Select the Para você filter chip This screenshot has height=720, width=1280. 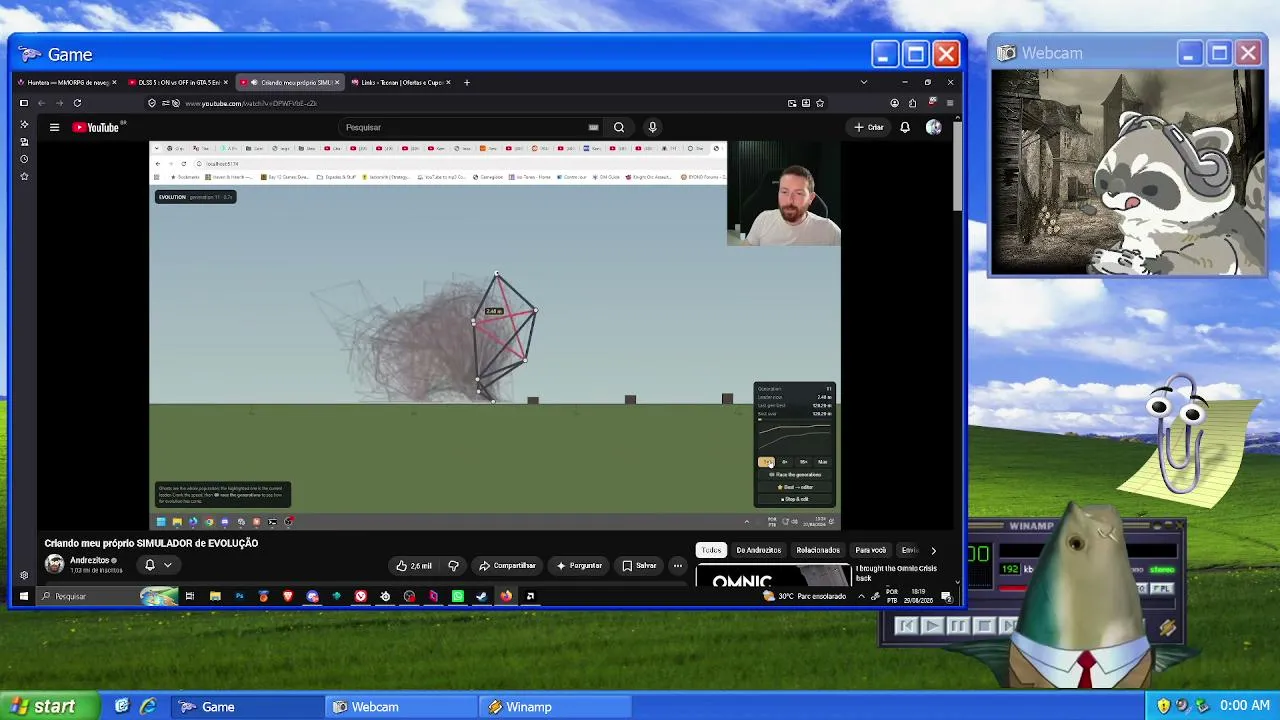coord(871,550)
